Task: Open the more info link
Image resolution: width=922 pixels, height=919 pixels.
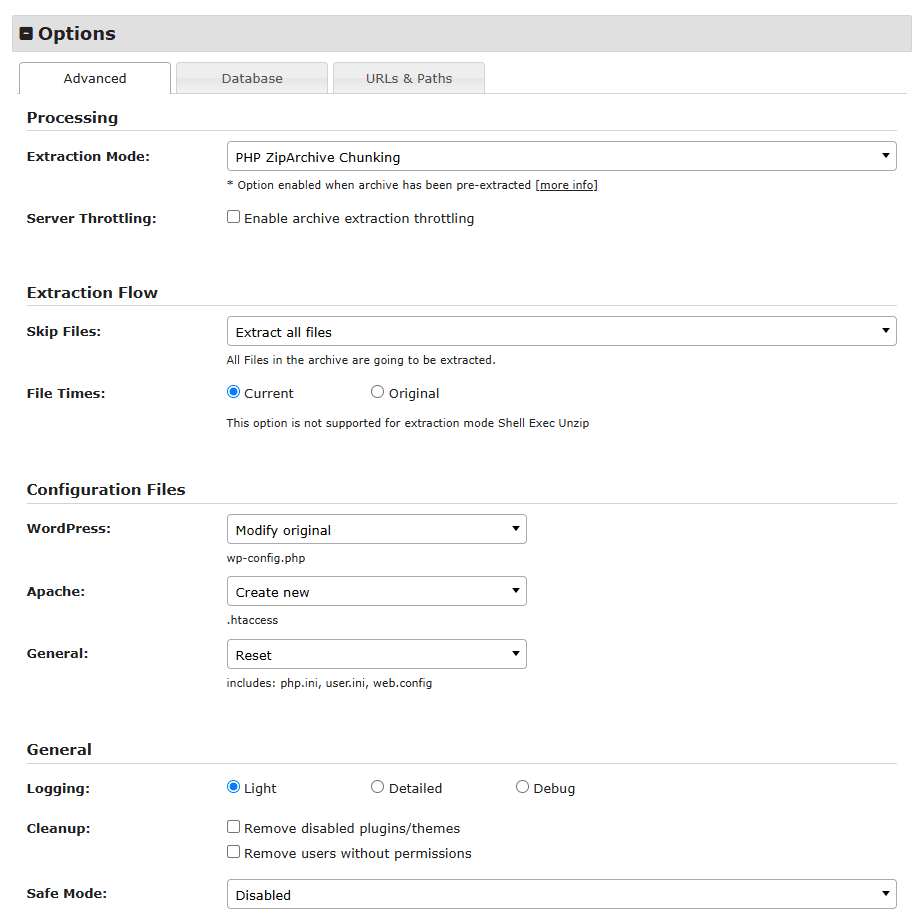Action: (567, 185)
